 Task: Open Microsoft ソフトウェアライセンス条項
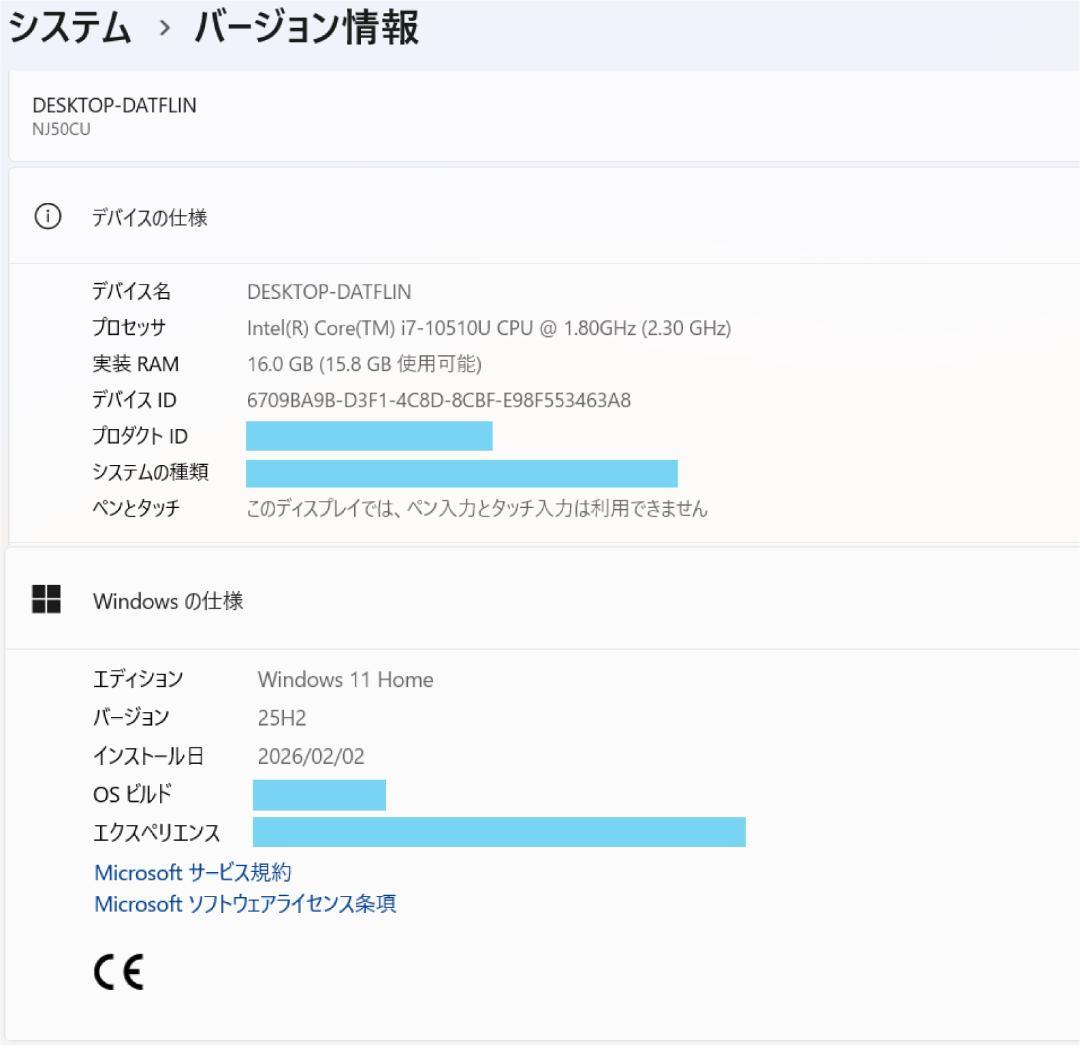pos(246,904)
